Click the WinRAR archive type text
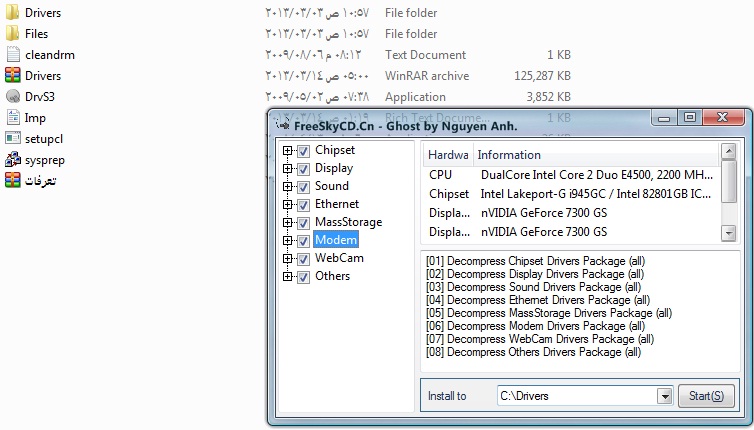This screenshot has width=754, height=430. point(427,76)
